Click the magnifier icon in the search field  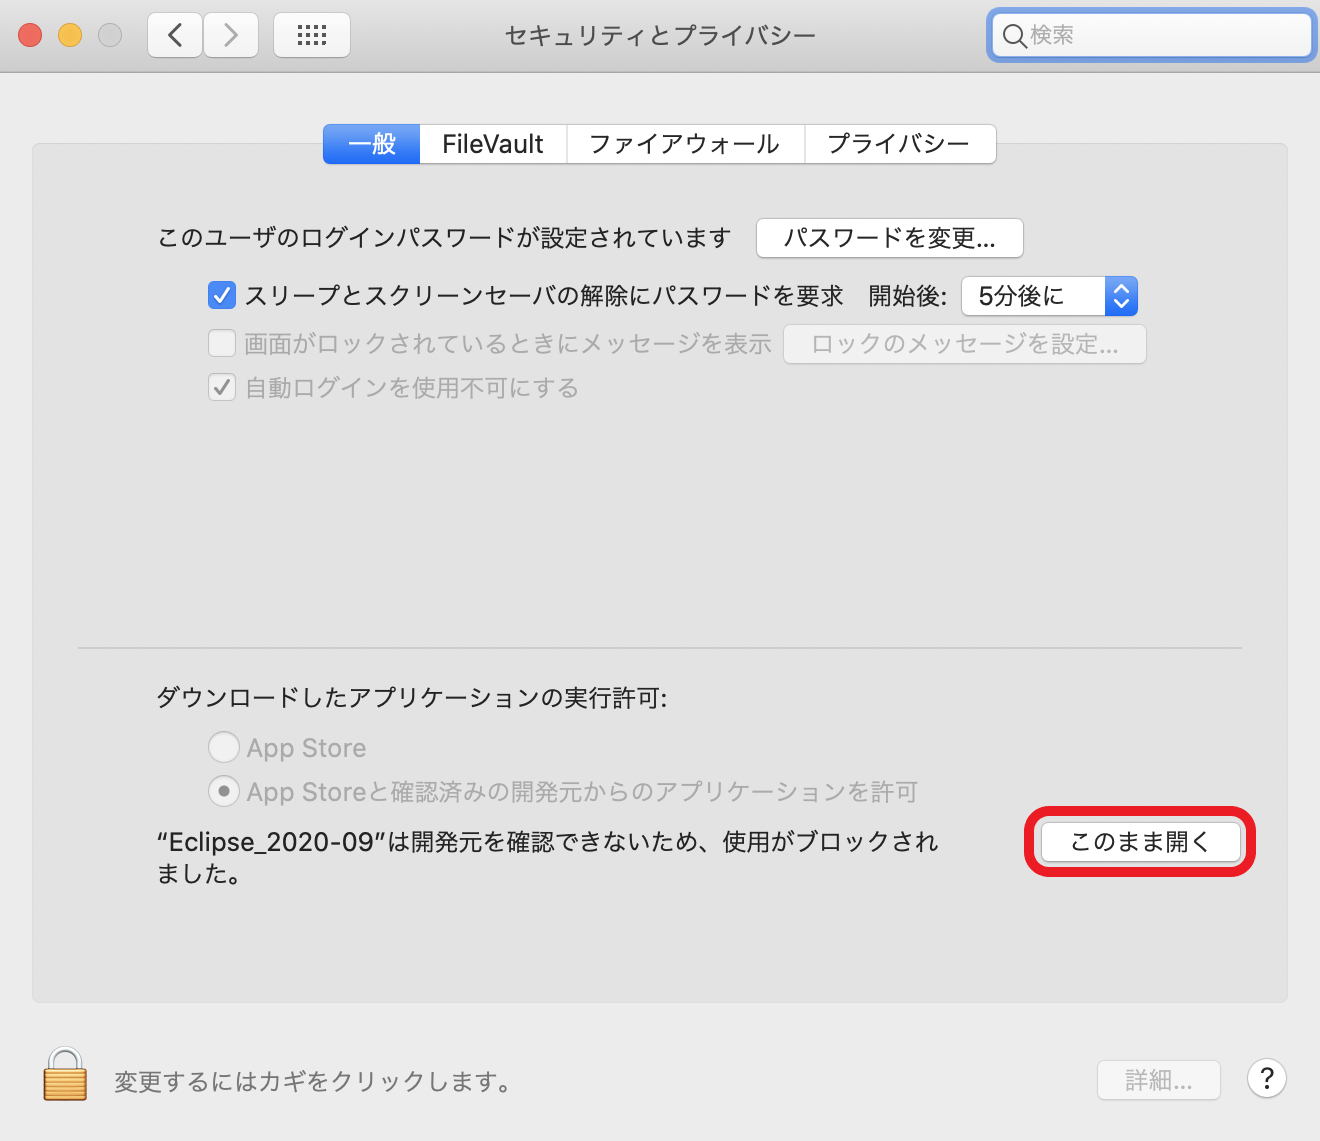(x=1013, y=36)
